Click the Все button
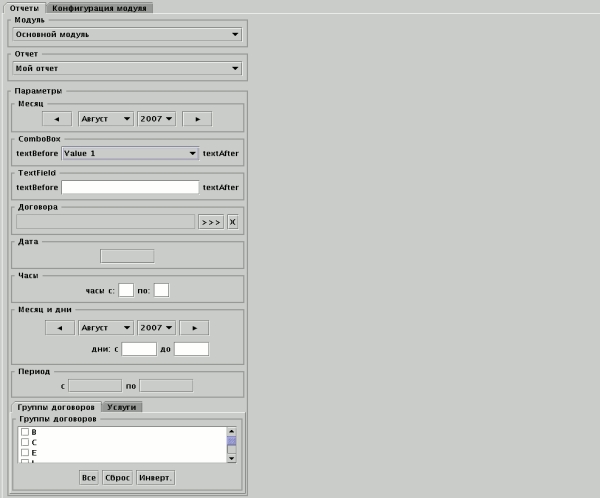The width and height of the screenshot is (600, 498). coord(89,478)
